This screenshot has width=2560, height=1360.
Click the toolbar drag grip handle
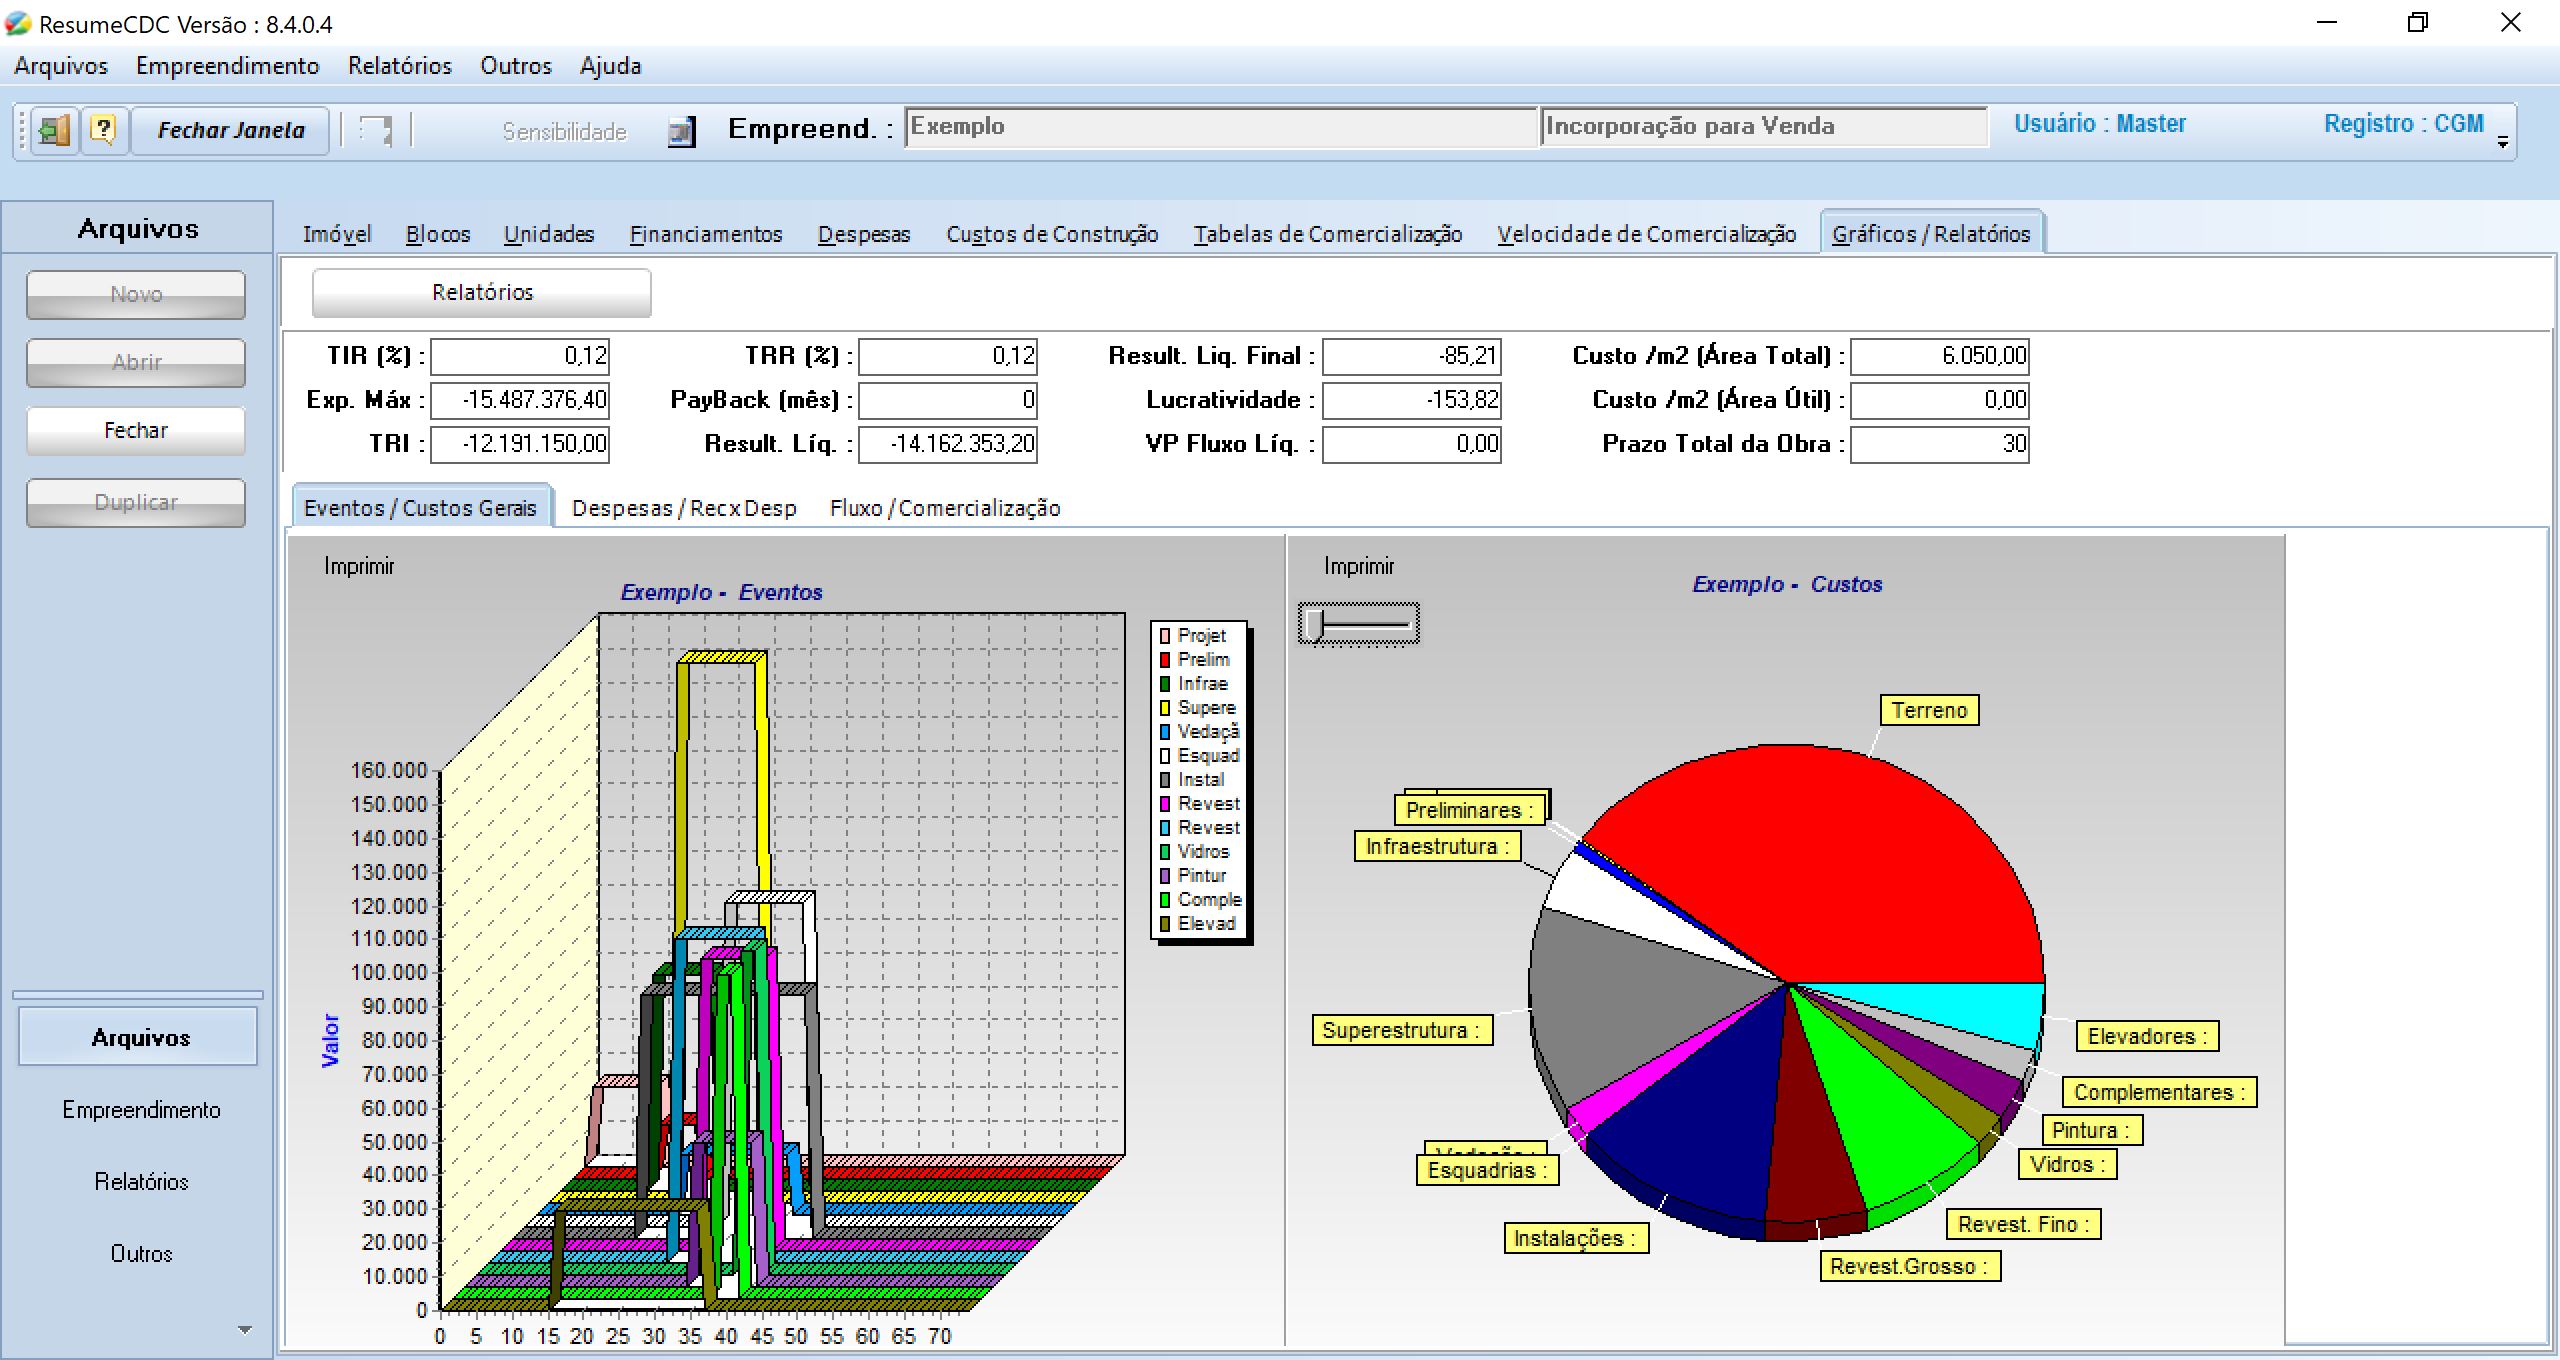(x=22, y=131)
